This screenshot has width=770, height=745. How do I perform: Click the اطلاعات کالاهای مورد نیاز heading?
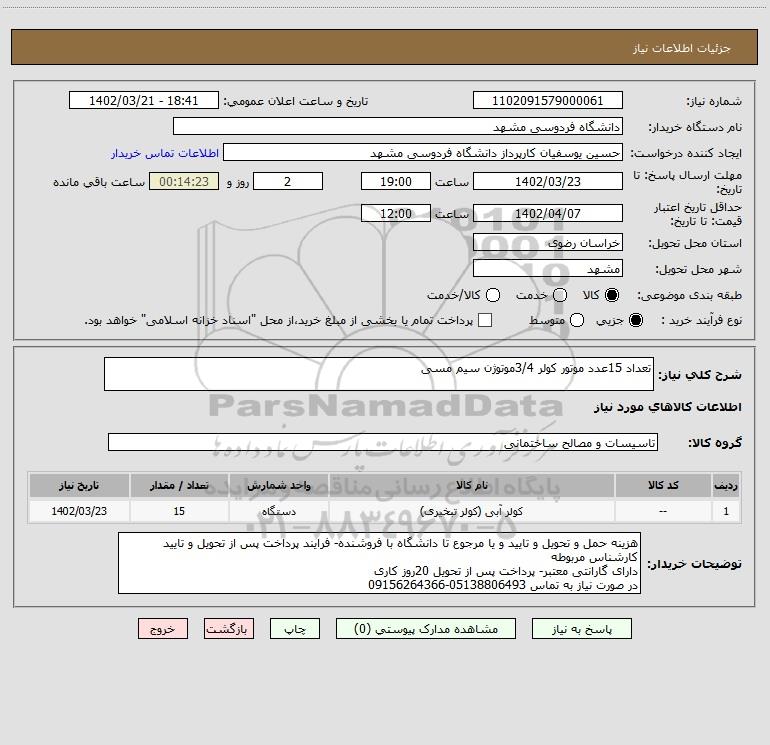click(668, 407)
